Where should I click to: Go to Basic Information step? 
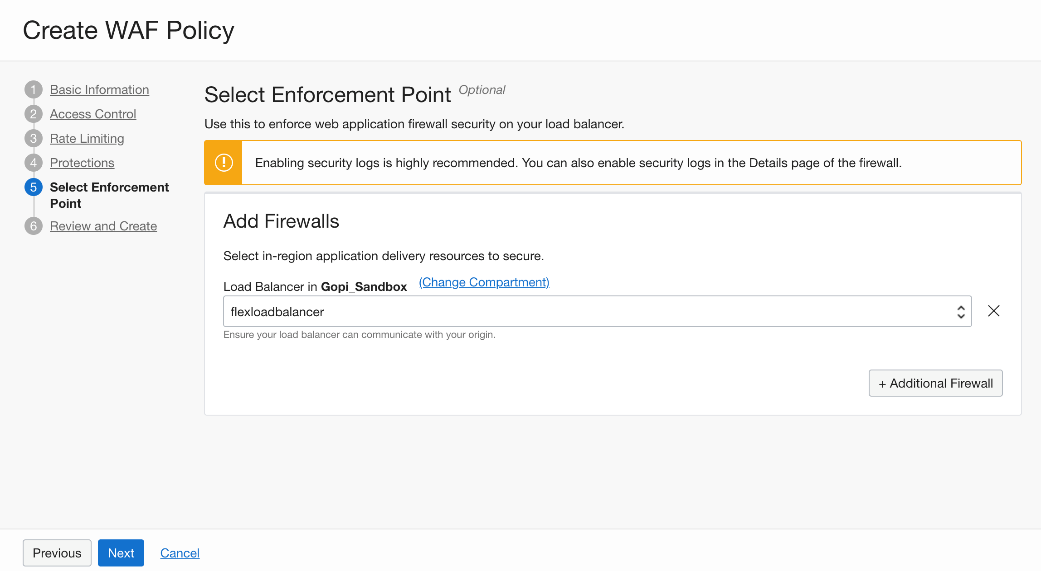99,90
